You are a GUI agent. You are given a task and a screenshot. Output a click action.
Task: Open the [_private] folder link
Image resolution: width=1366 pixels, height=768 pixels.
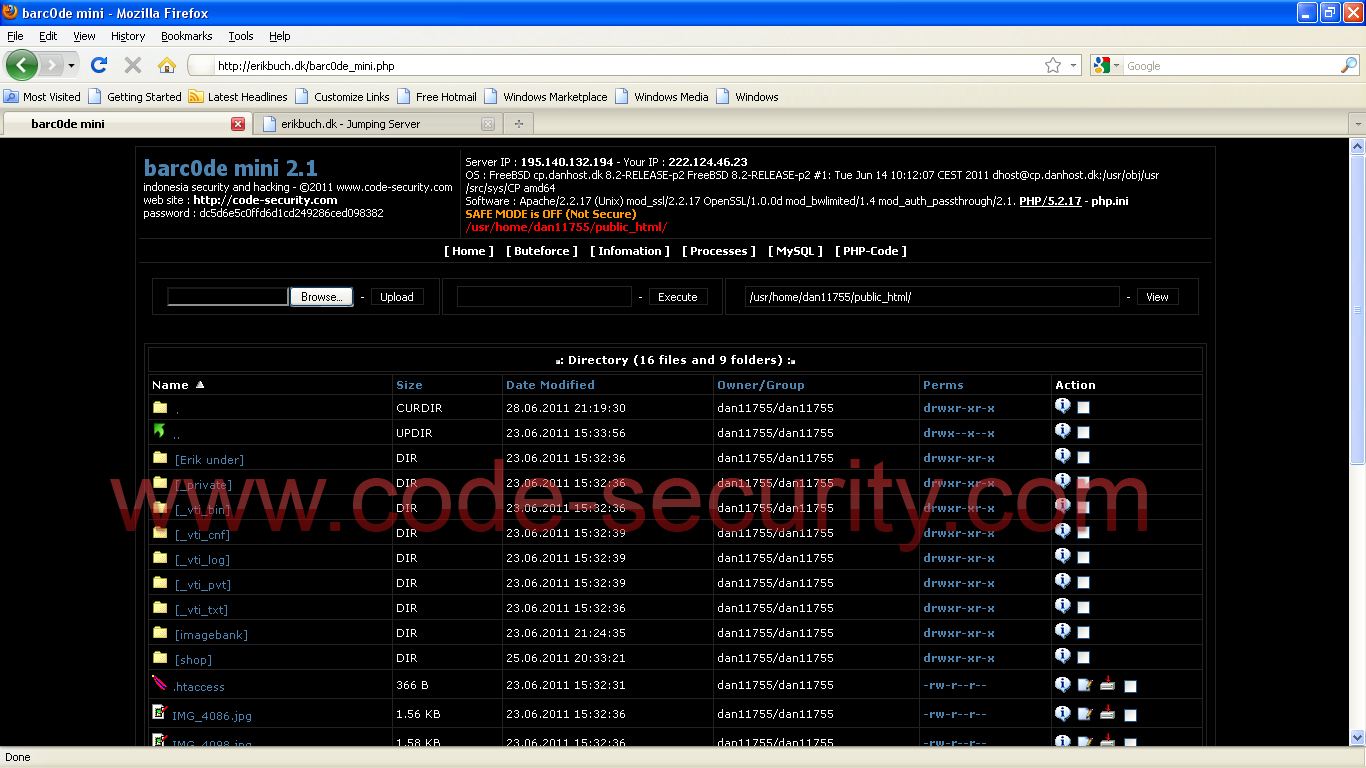[x=203, y=485]
